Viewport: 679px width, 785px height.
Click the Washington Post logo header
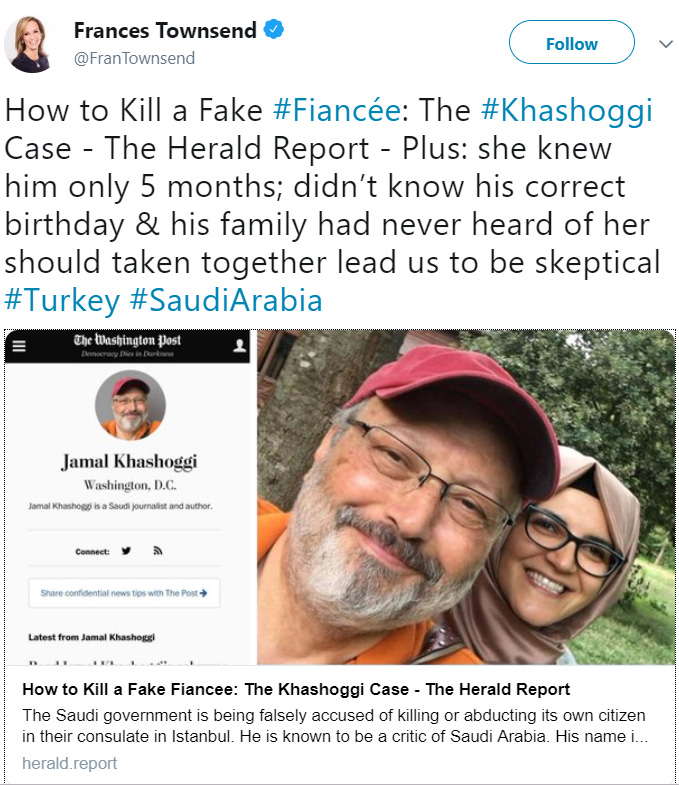[x=127, y=344]
